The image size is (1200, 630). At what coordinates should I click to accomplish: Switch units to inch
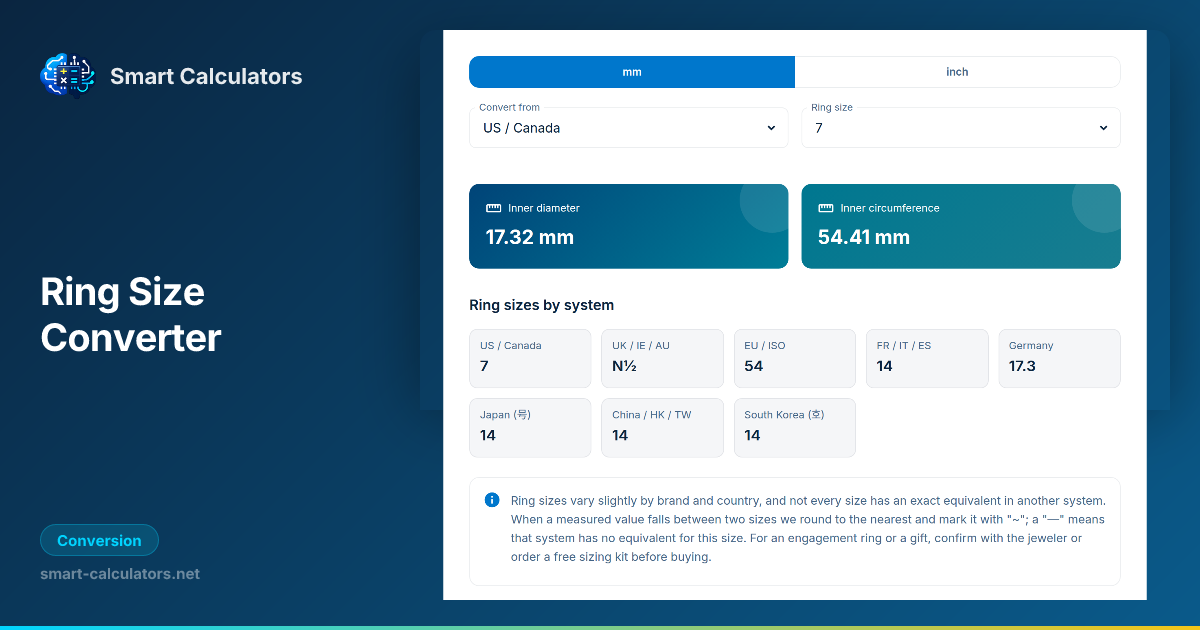pos(957,72)
